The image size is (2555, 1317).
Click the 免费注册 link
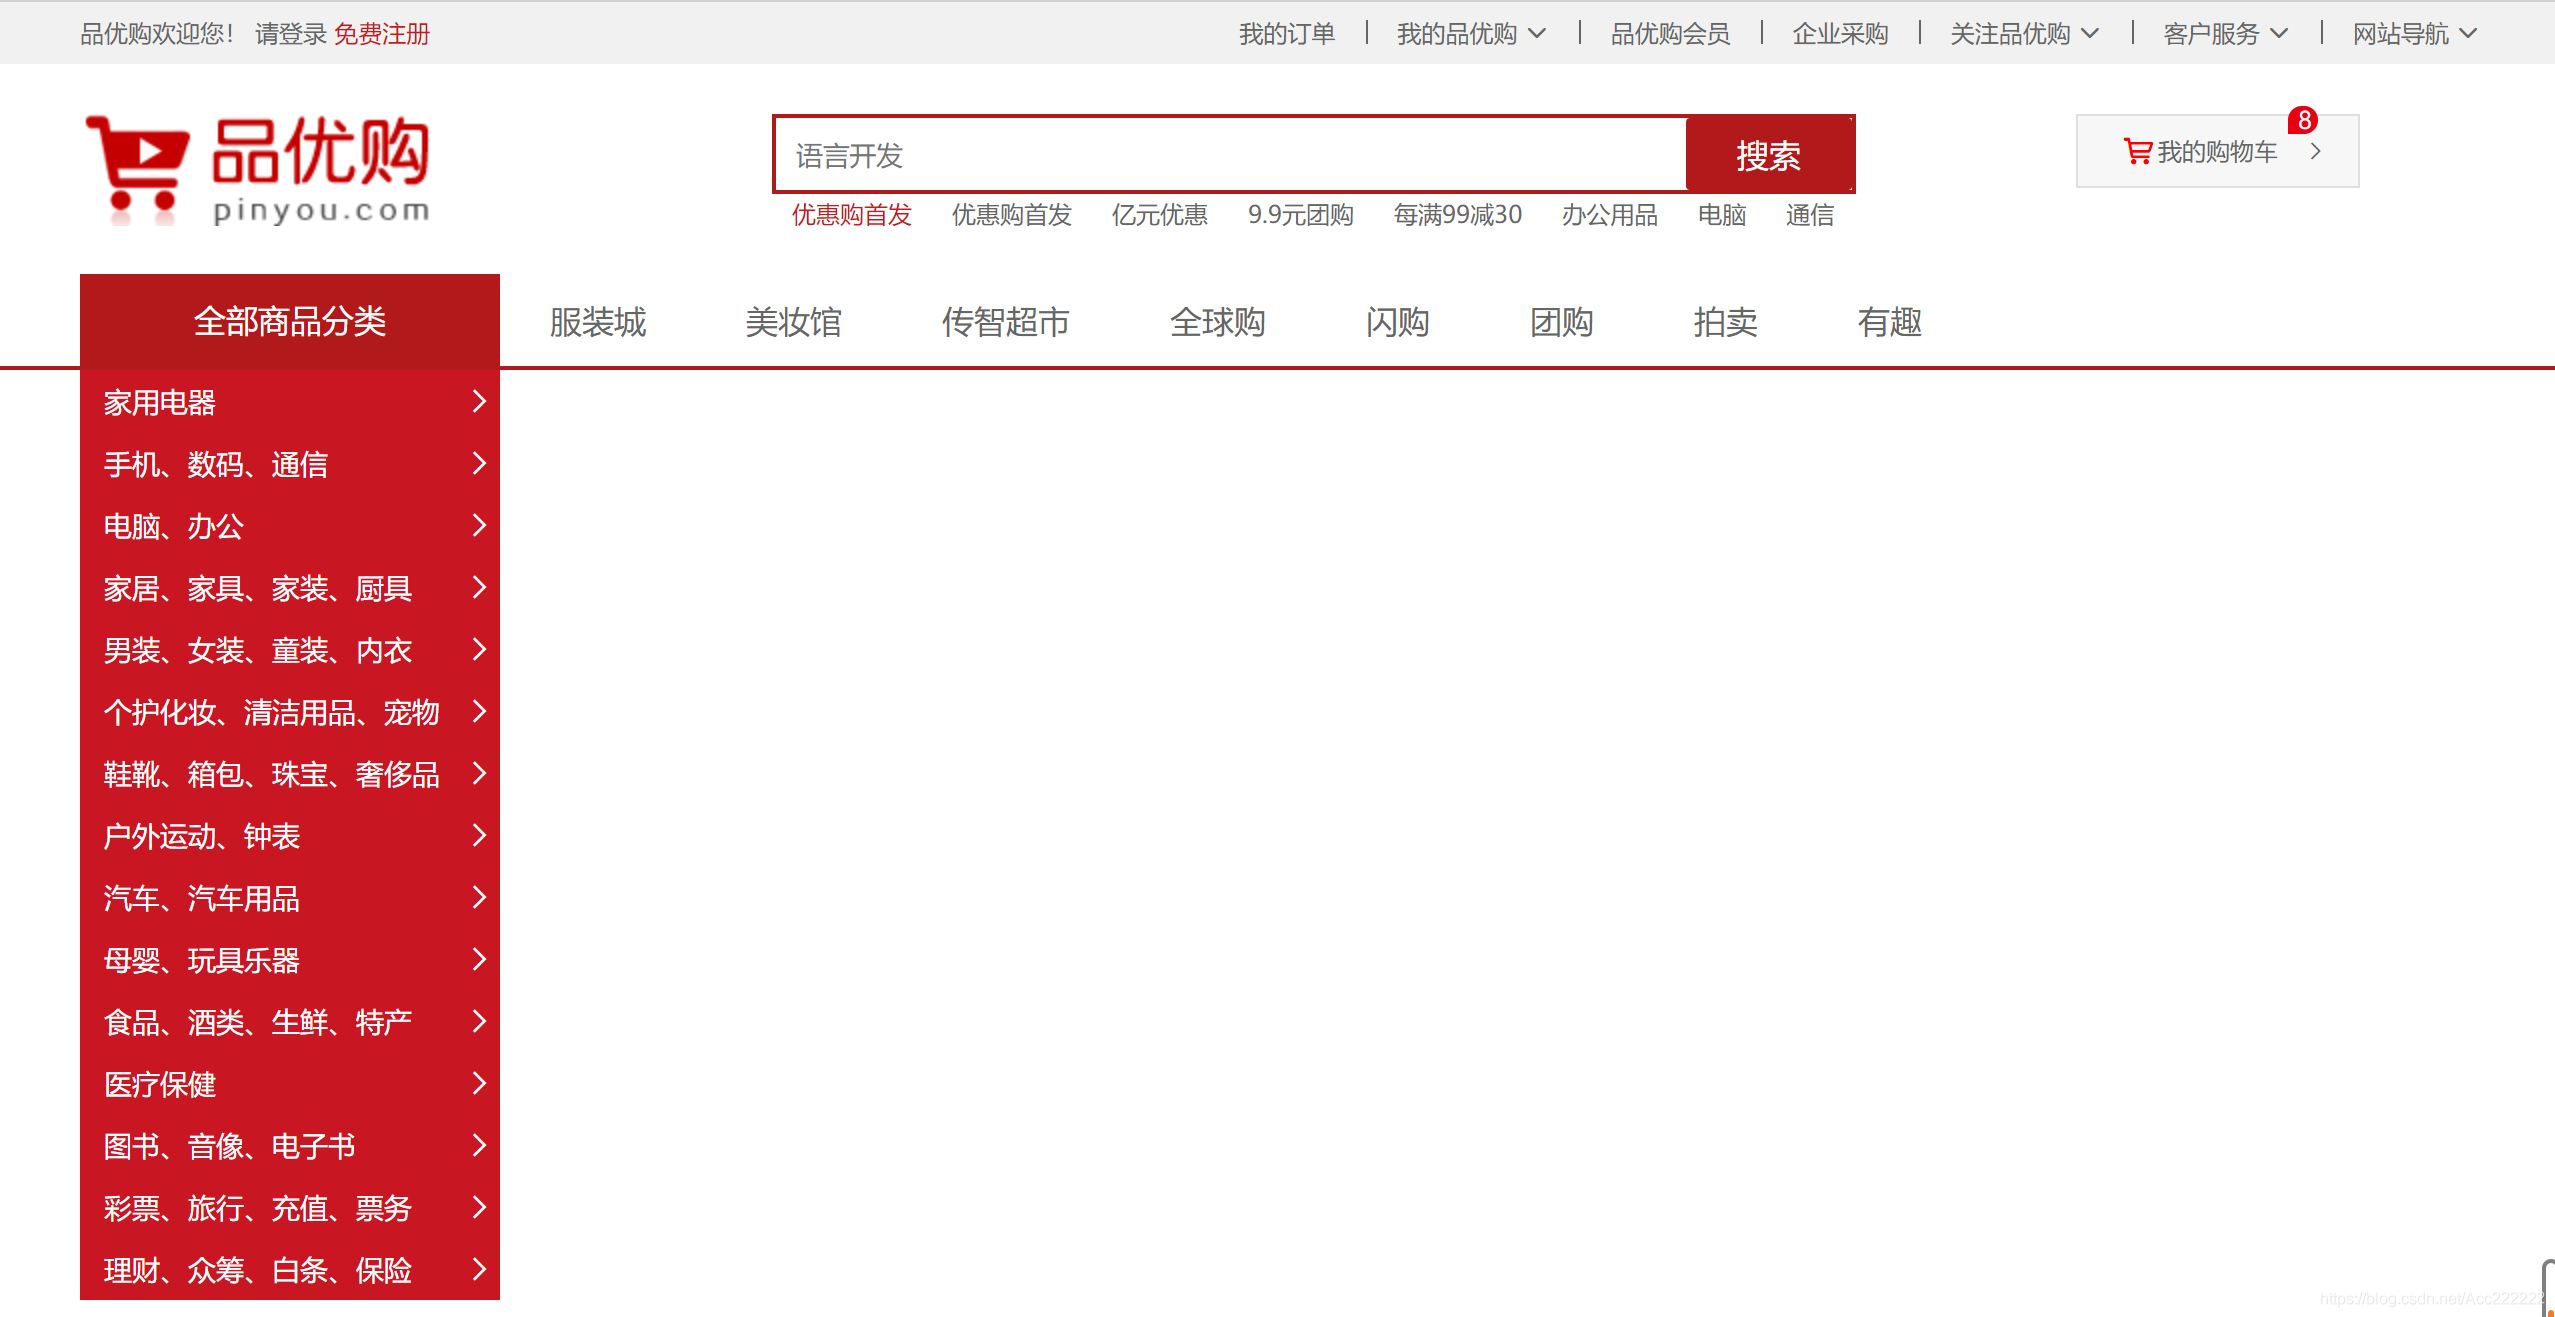381,34
